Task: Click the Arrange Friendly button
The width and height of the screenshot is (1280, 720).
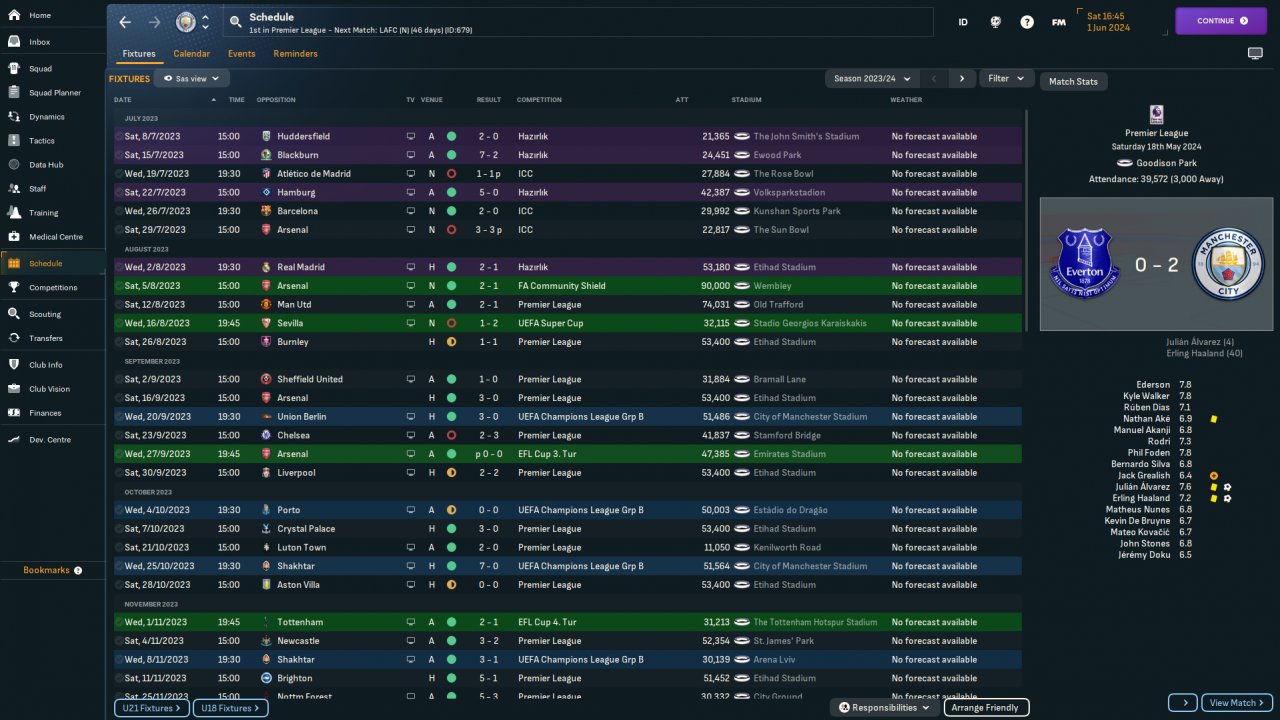Action: pos(984,708)
